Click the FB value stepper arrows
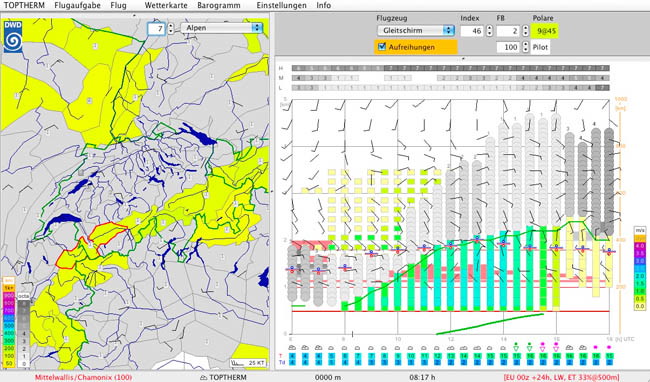The width and height of the screenshot is (650, 382). click(525, 31)
